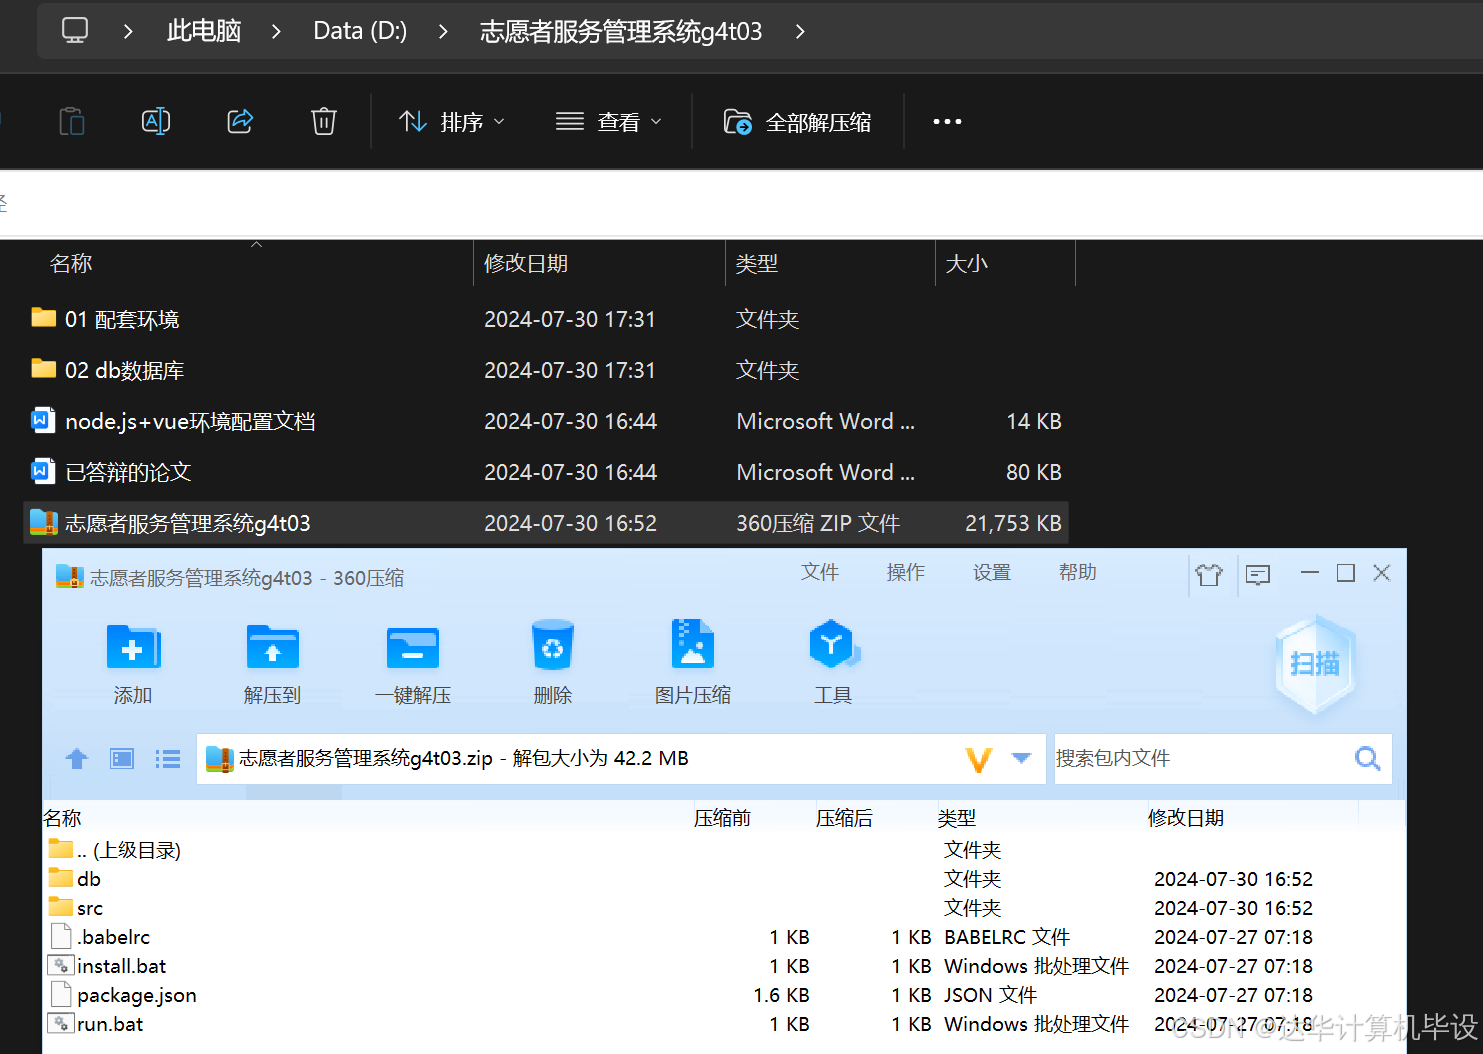Click the Share icon in Explorer toolbar

click(x=240, y=122)
